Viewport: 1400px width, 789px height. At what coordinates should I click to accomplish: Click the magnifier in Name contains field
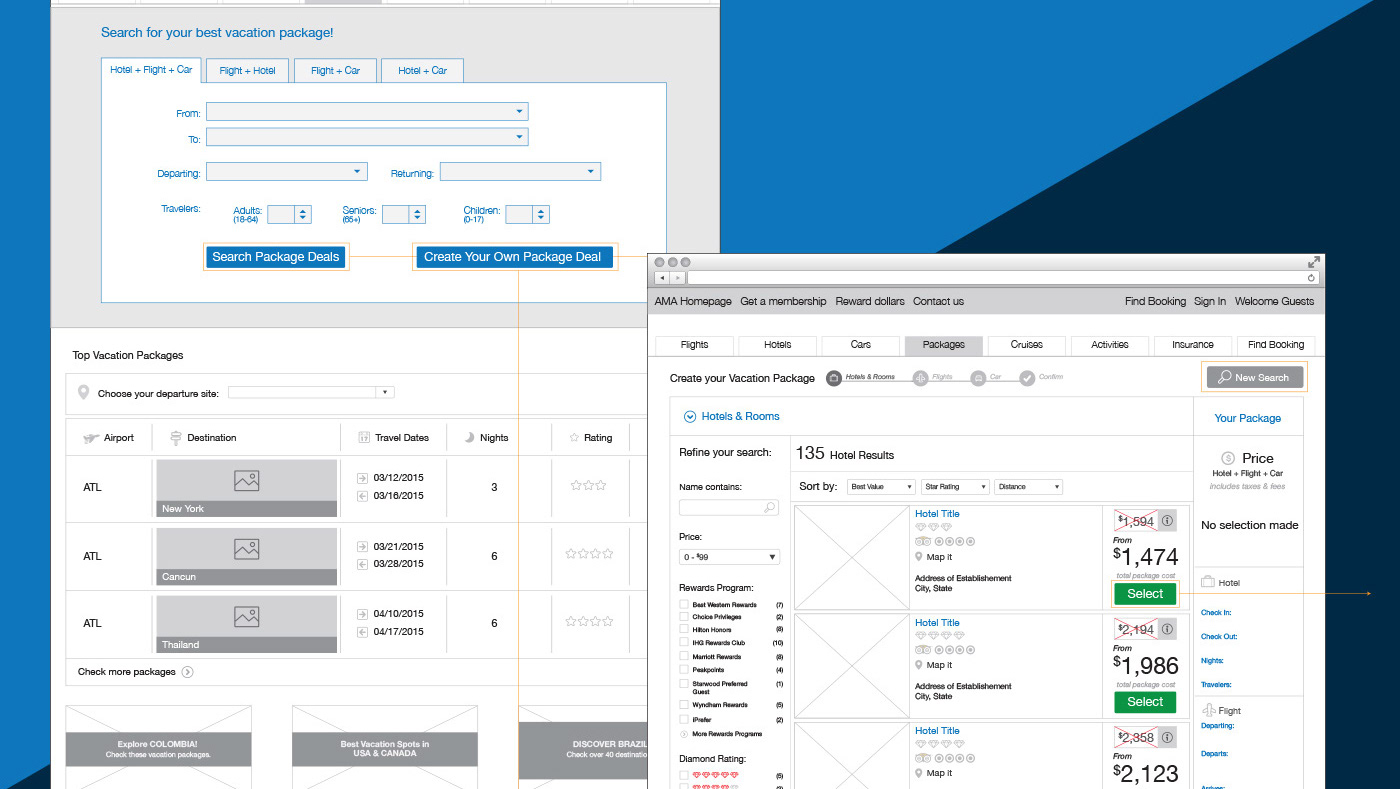coord(769,508)
